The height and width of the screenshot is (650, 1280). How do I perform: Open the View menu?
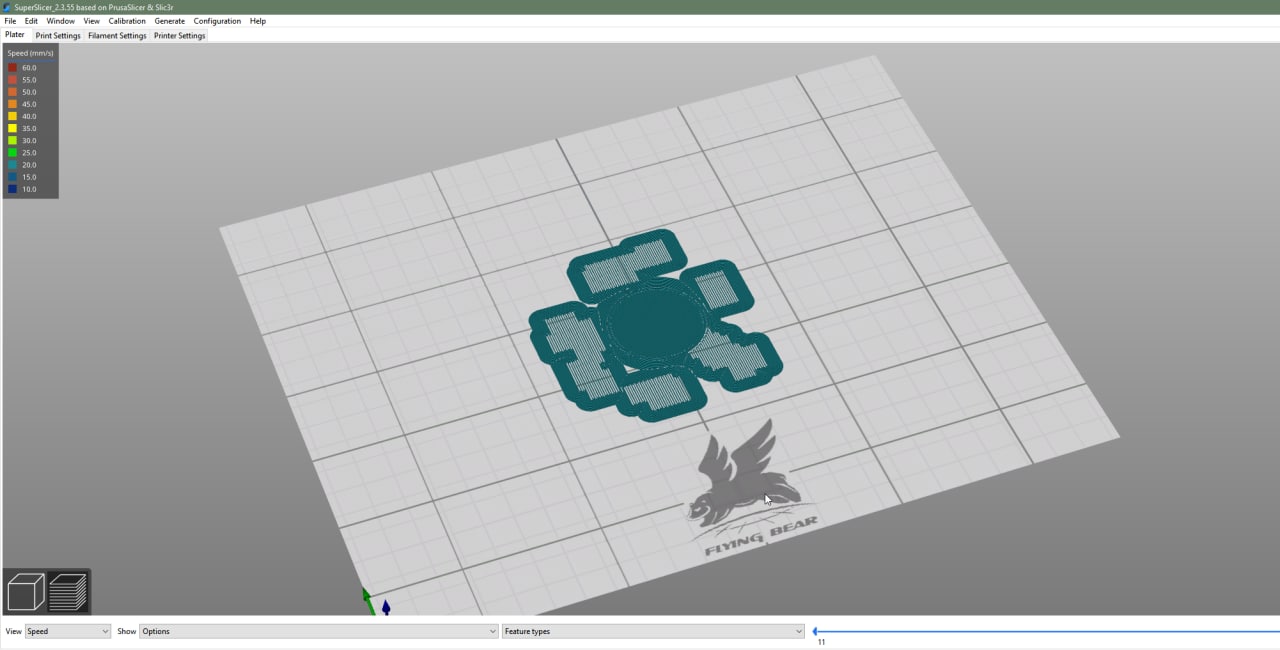point(91,21)
